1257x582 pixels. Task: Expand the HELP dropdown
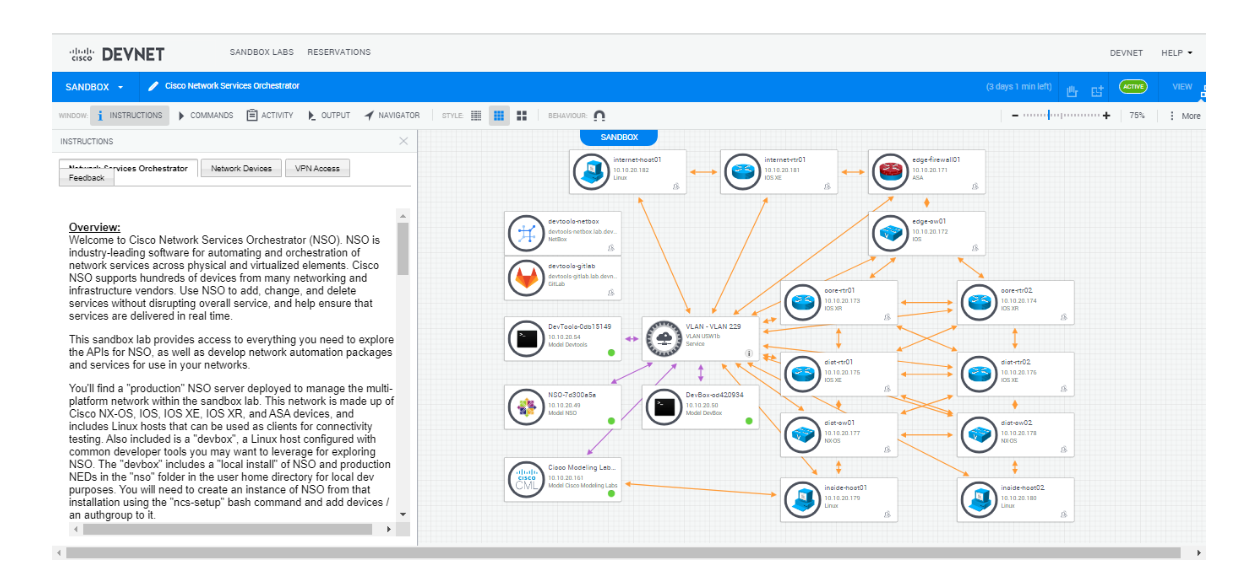[1177, 52]
